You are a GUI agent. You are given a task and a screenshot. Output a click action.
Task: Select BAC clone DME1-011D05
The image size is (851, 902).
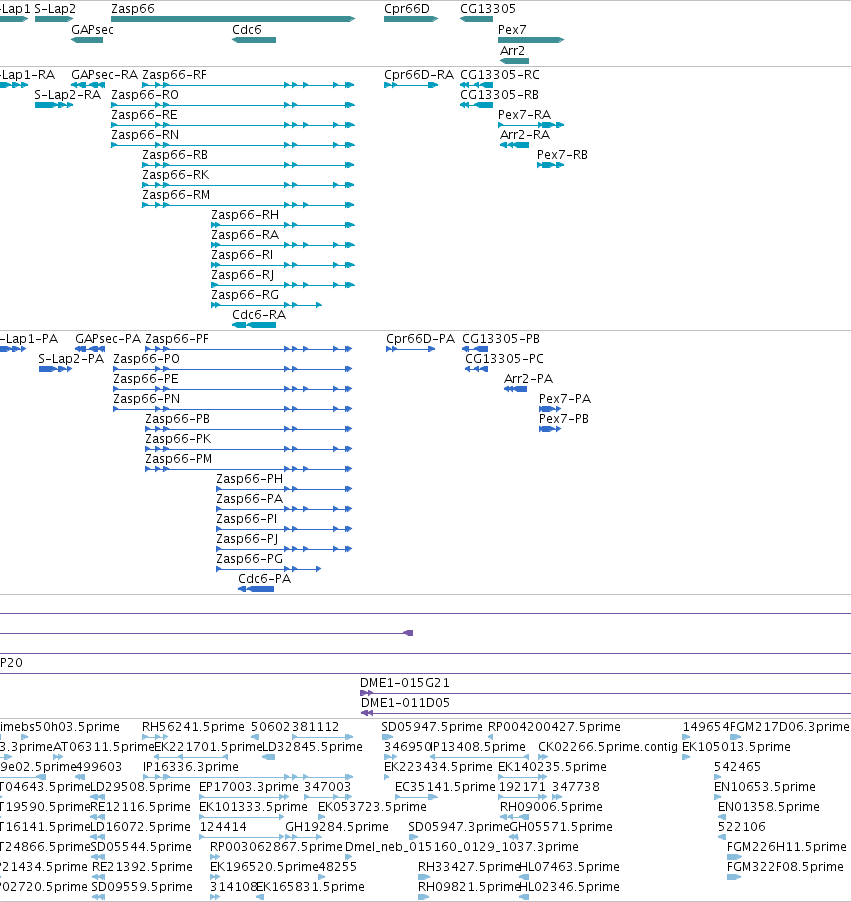(x=406, y=703)
